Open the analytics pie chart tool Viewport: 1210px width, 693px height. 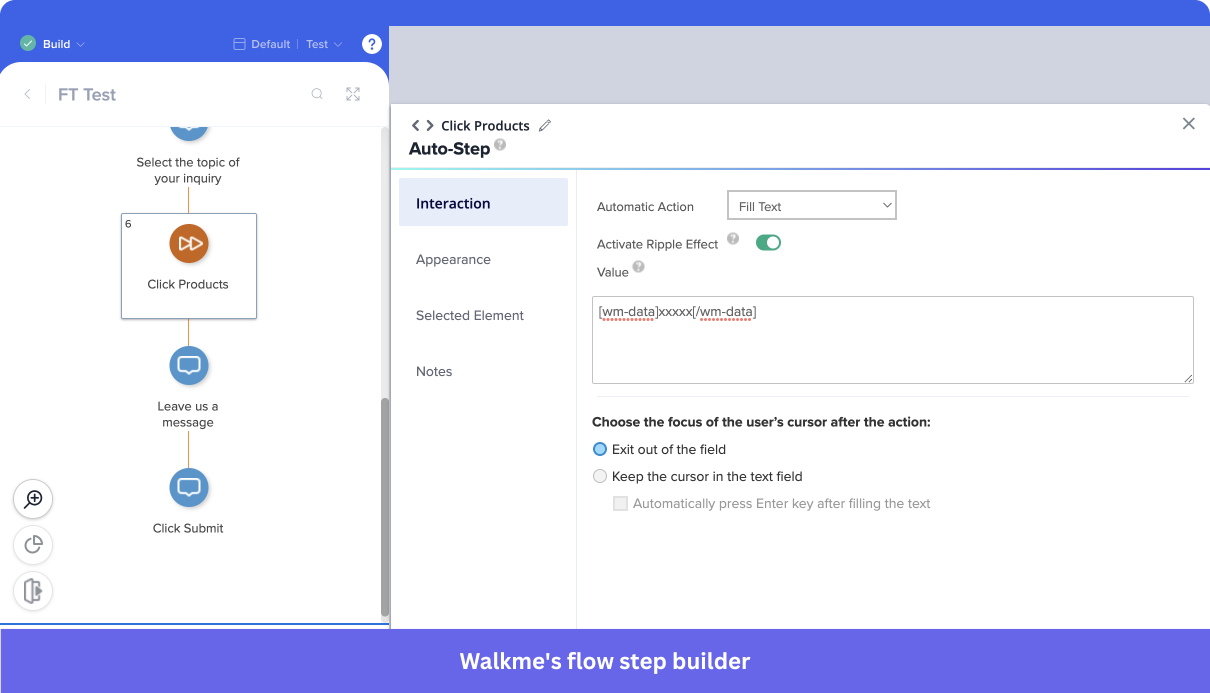point(33,545)
